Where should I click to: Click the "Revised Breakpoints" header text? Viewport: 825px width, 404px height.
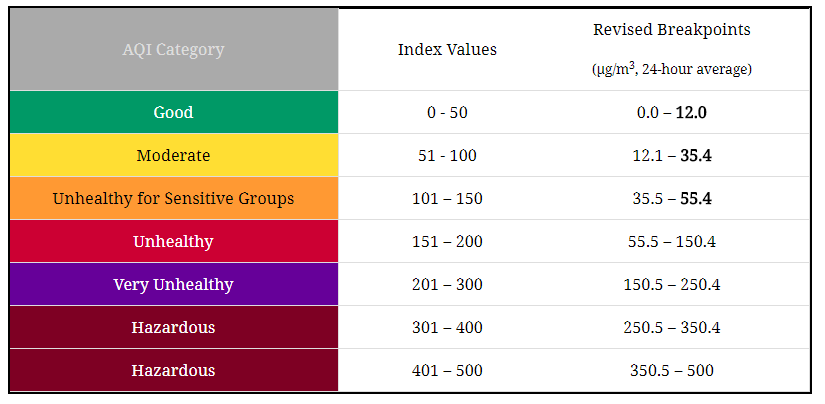tap(671, 30)
